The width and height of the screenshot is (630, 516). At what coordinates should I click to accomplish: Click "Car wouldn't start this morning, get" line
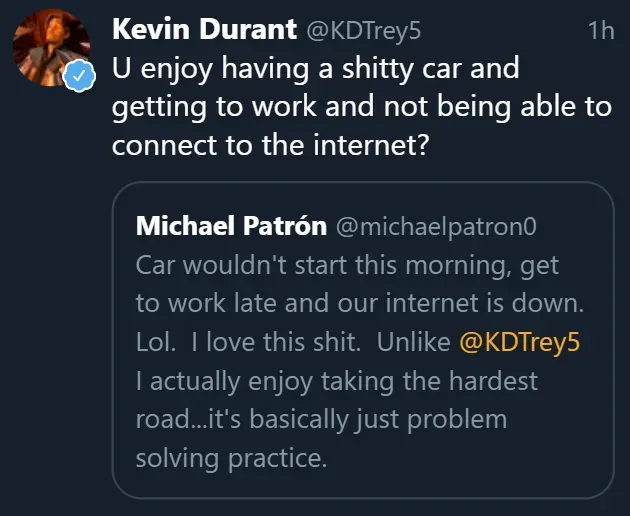pos(347,266)
